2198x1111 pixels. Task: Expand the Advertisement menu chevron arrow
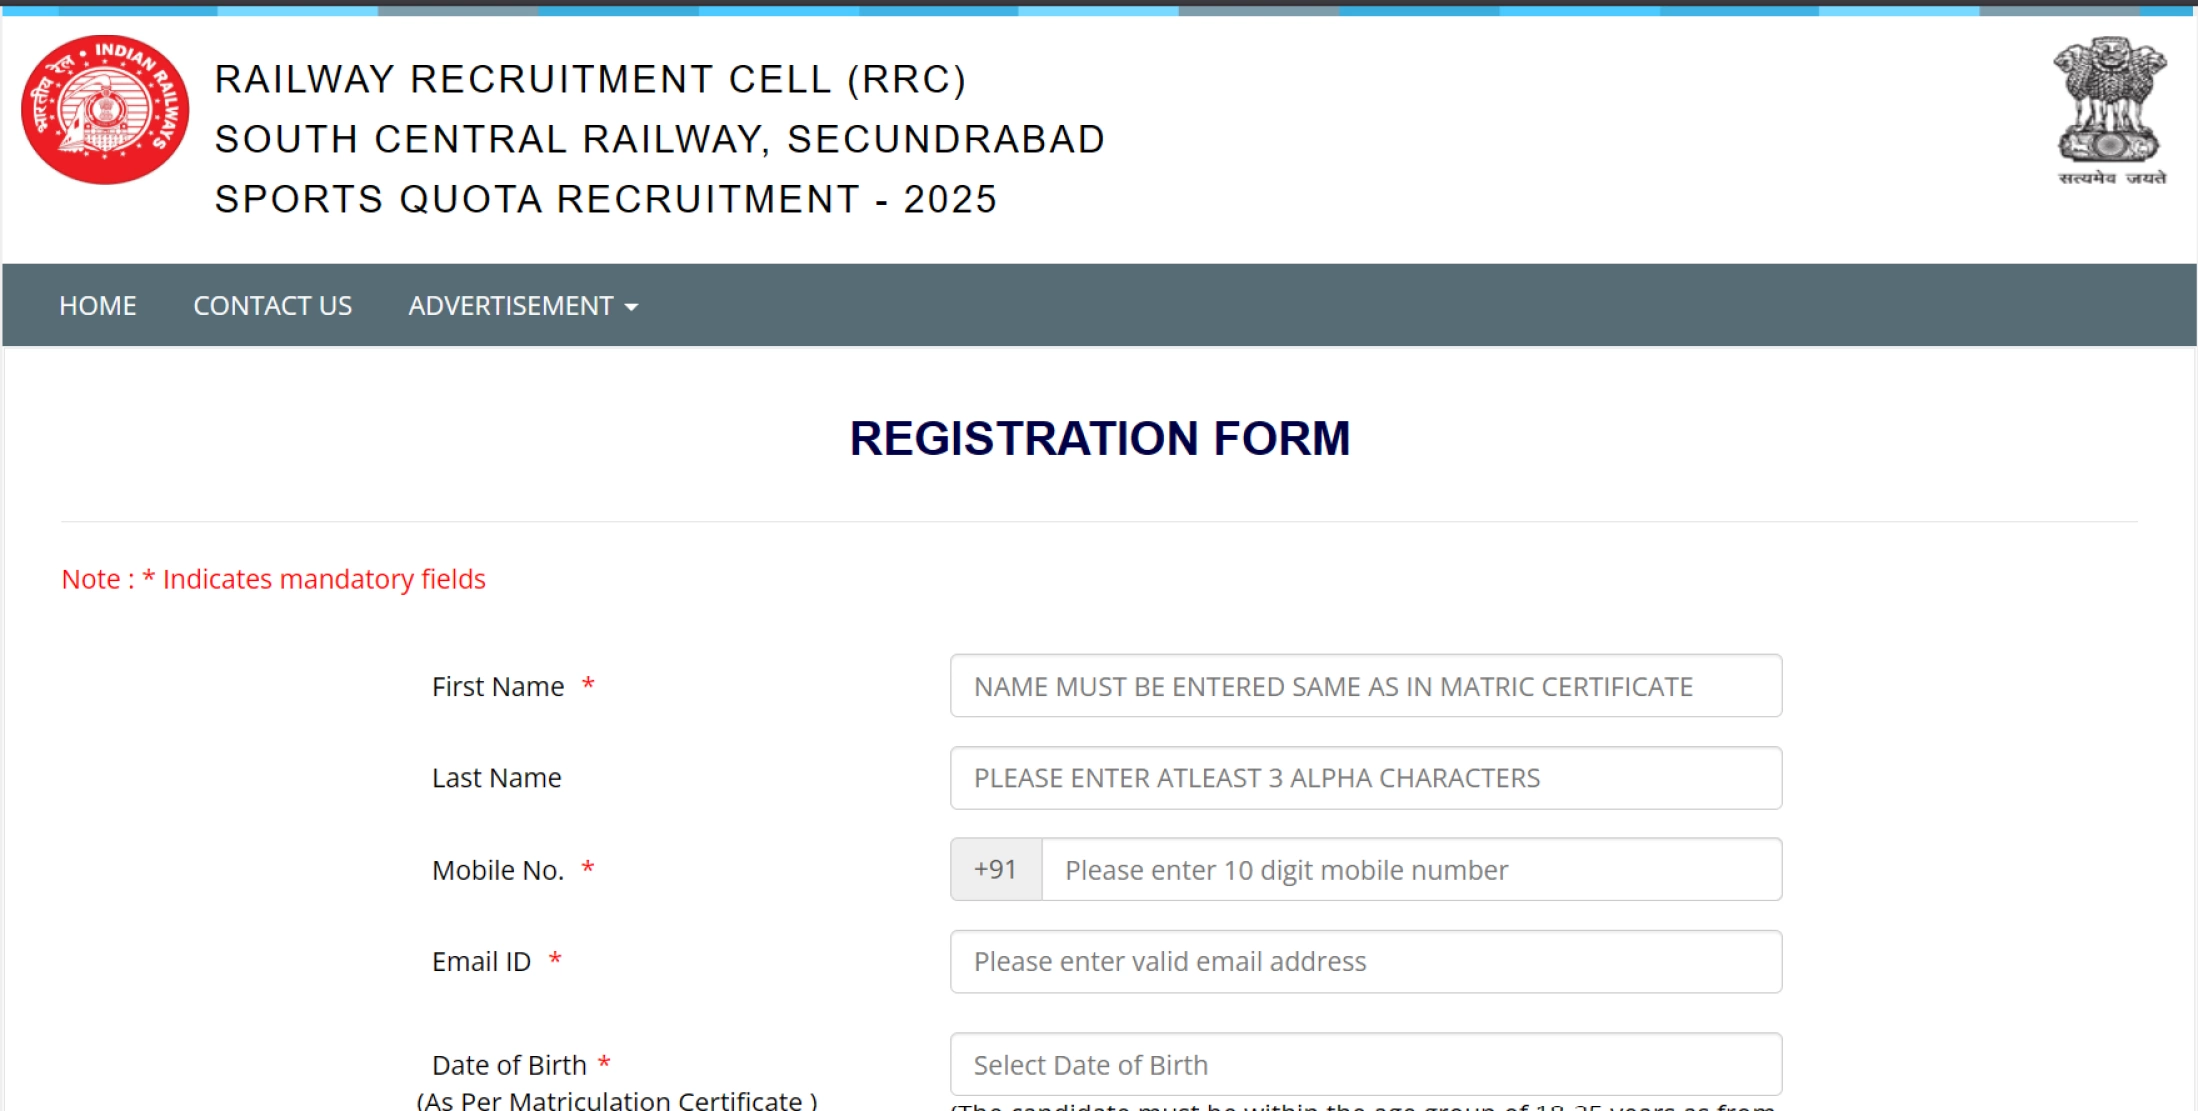pyautogui.click(x=630, y=308)
